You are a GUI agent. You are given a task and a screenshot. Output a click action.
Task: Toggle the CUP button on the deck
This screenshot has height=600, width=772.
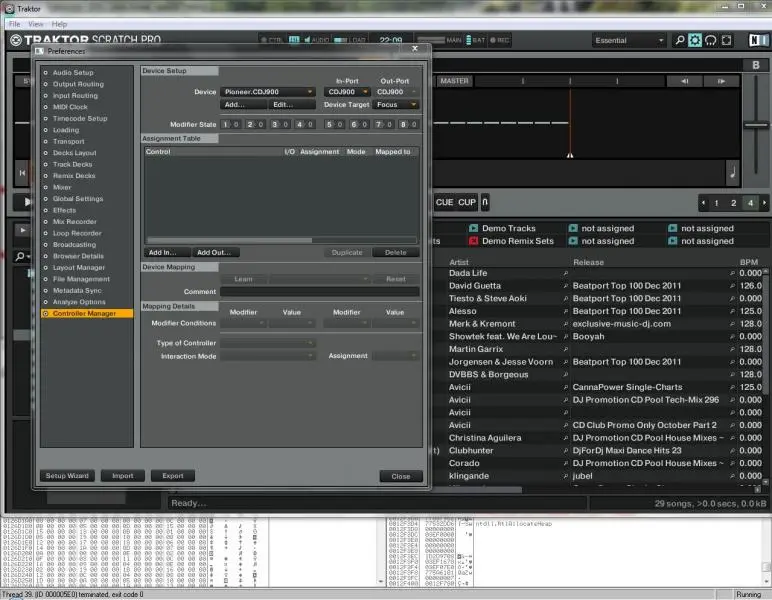(467, 202)
